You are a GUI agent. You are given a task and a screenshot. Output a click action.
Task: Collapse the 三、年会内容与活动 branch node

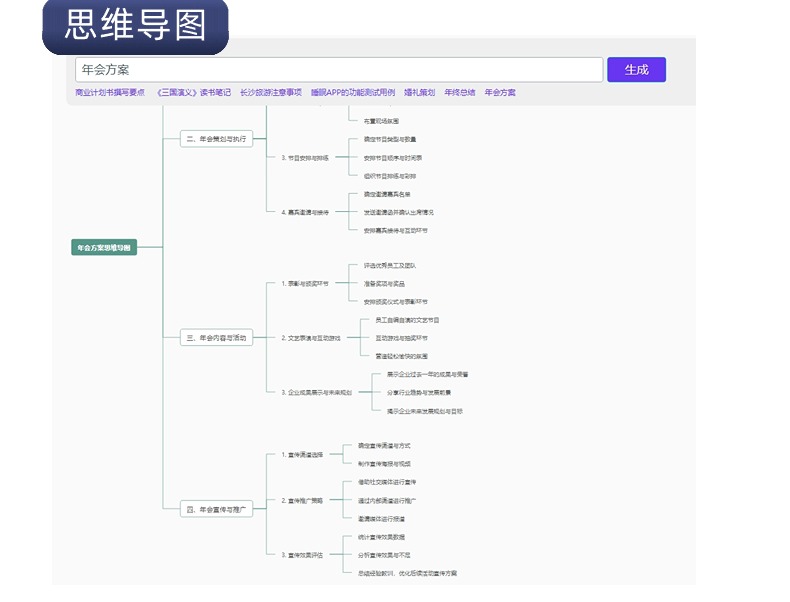[216, 338]
